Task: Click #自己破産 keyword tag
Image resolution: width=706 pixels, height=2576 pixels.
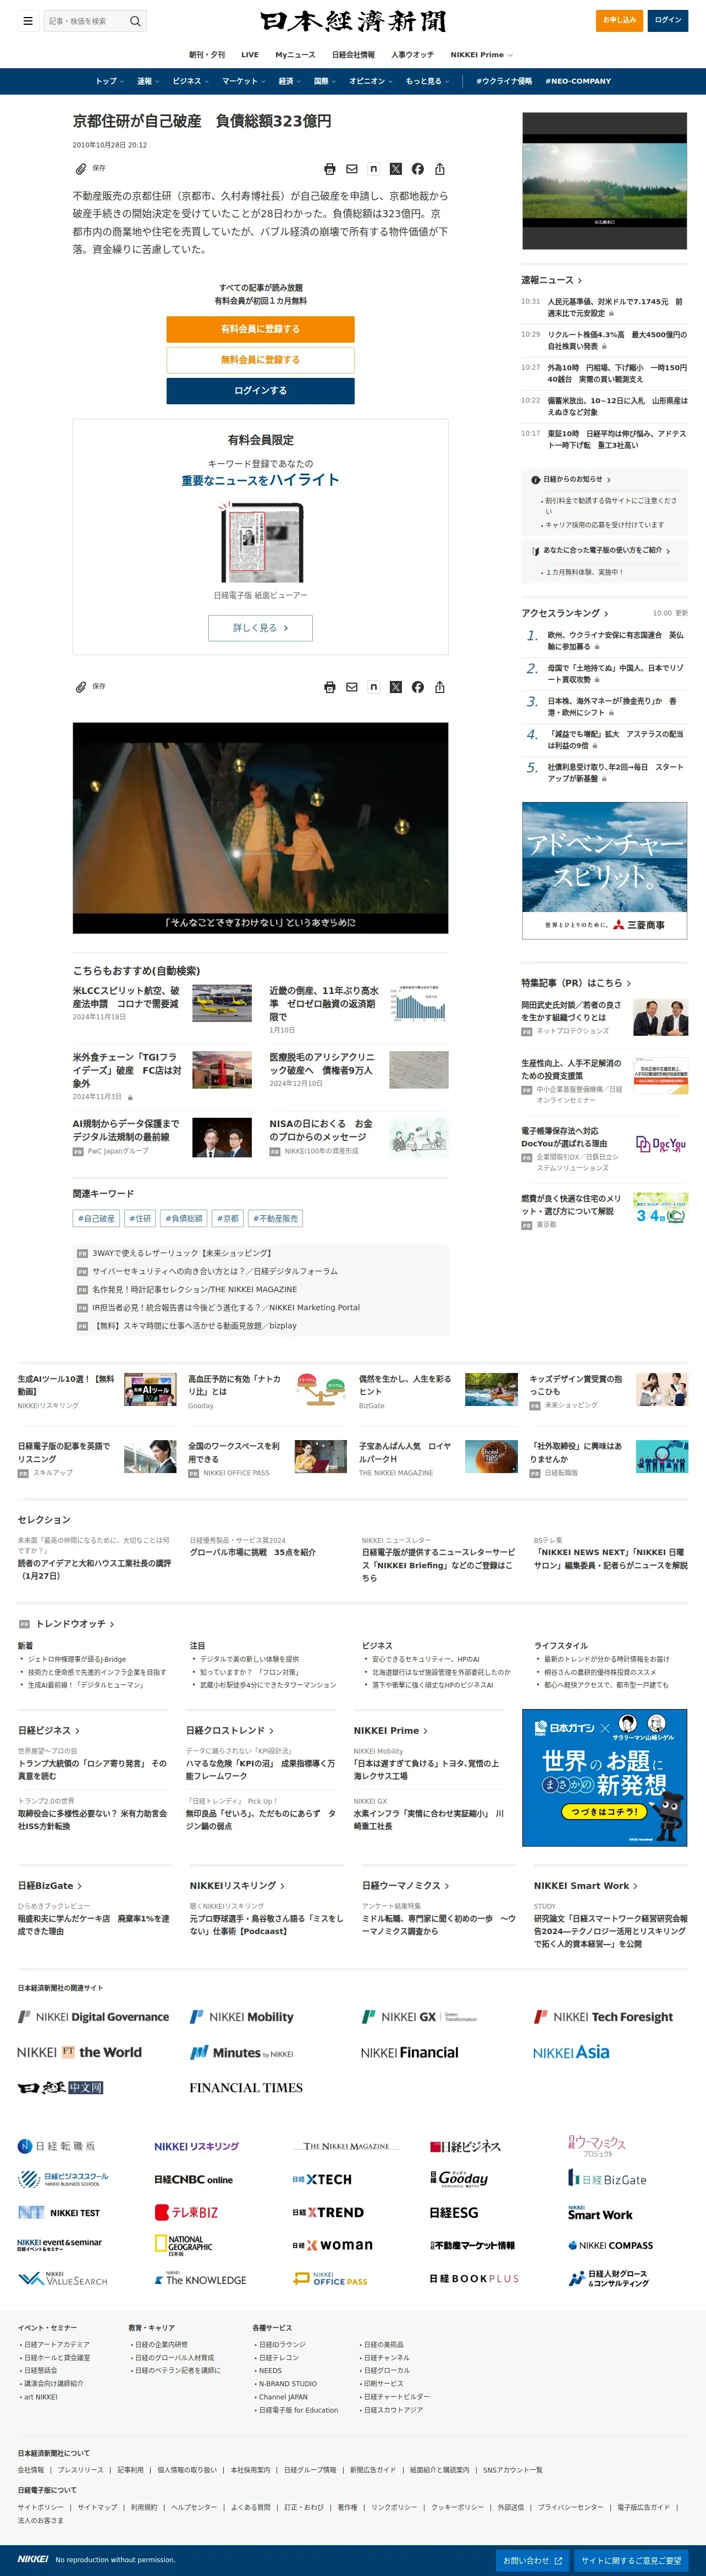Action: pyautogui.click(x=96, y=1218)
